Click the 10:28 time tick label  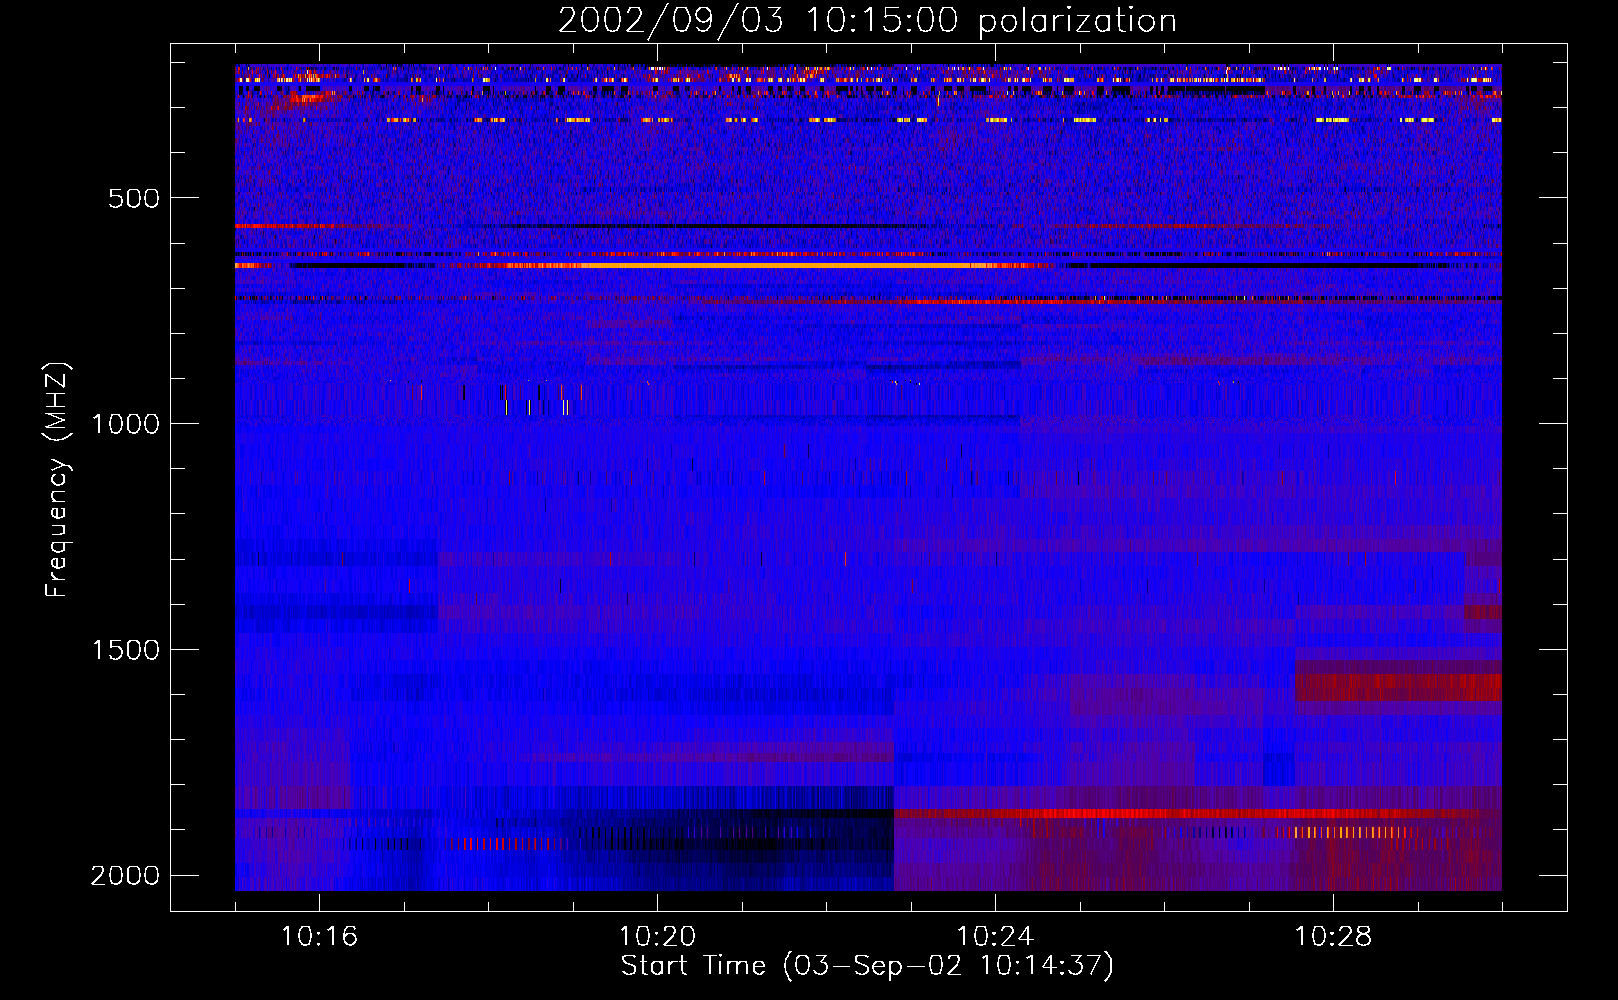pyautogui.click(x=1333, y=937)
